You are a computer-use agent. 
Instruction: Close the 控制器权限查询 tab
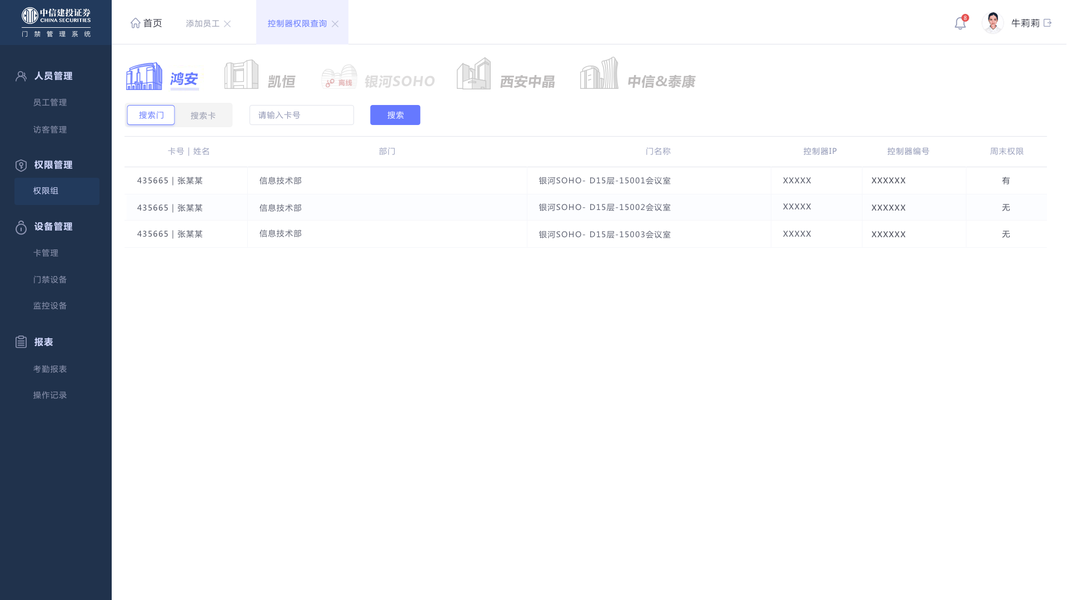(x=335, y=24)
